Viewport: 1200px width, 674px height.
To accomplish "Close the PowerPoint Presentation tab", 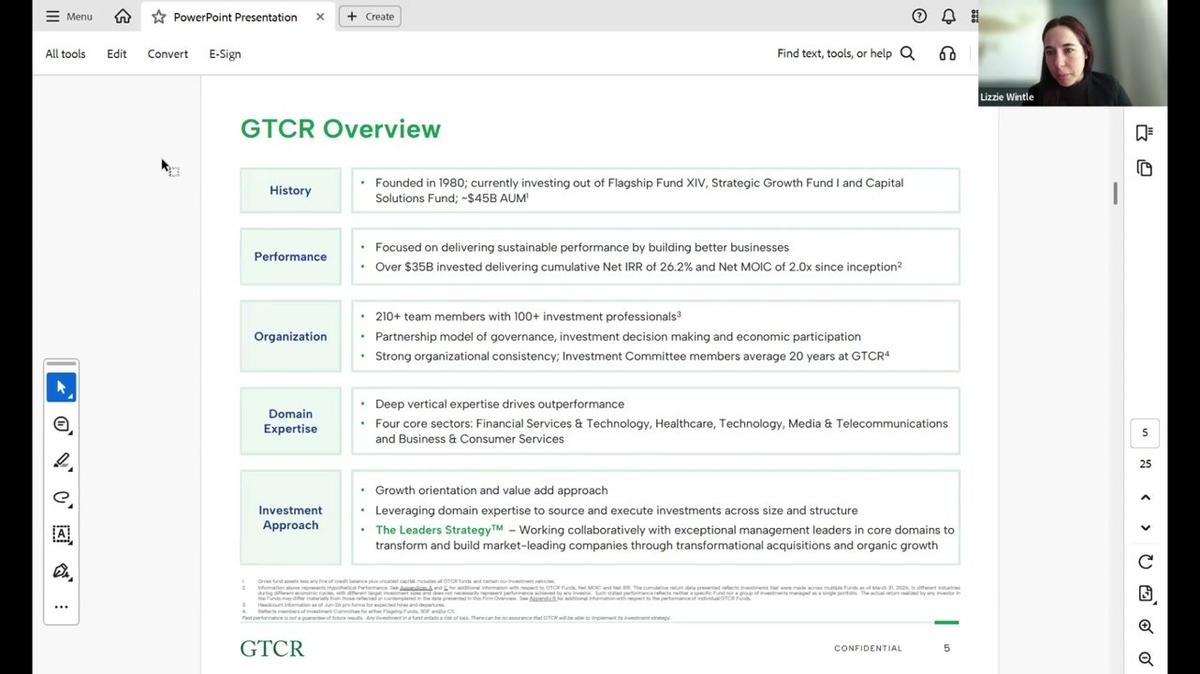I will pos(320,17).
